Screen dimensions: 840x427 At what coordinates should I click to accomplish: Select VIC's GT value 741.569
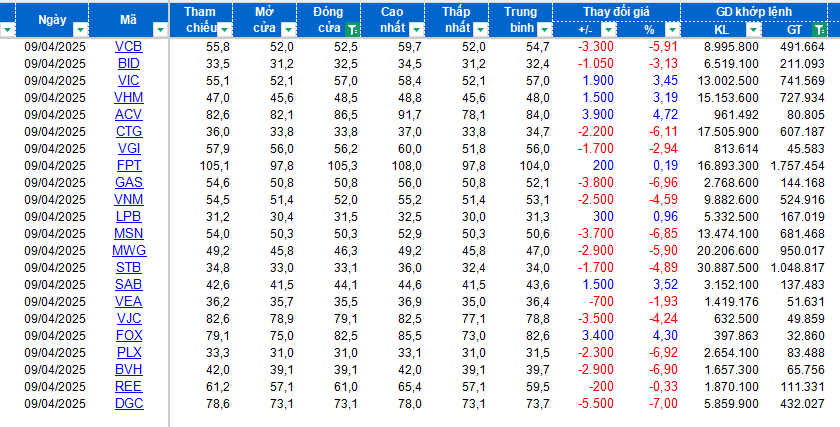coord(802,80)
